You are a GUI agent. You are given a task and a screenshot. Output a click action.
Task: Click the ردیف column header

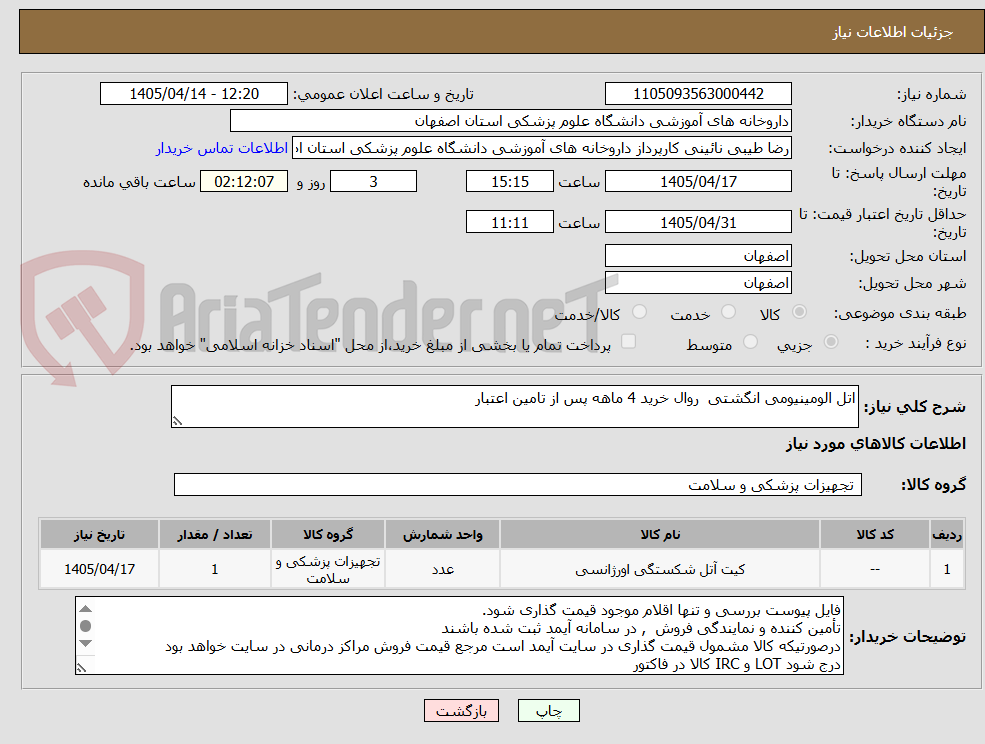point(947,535)
